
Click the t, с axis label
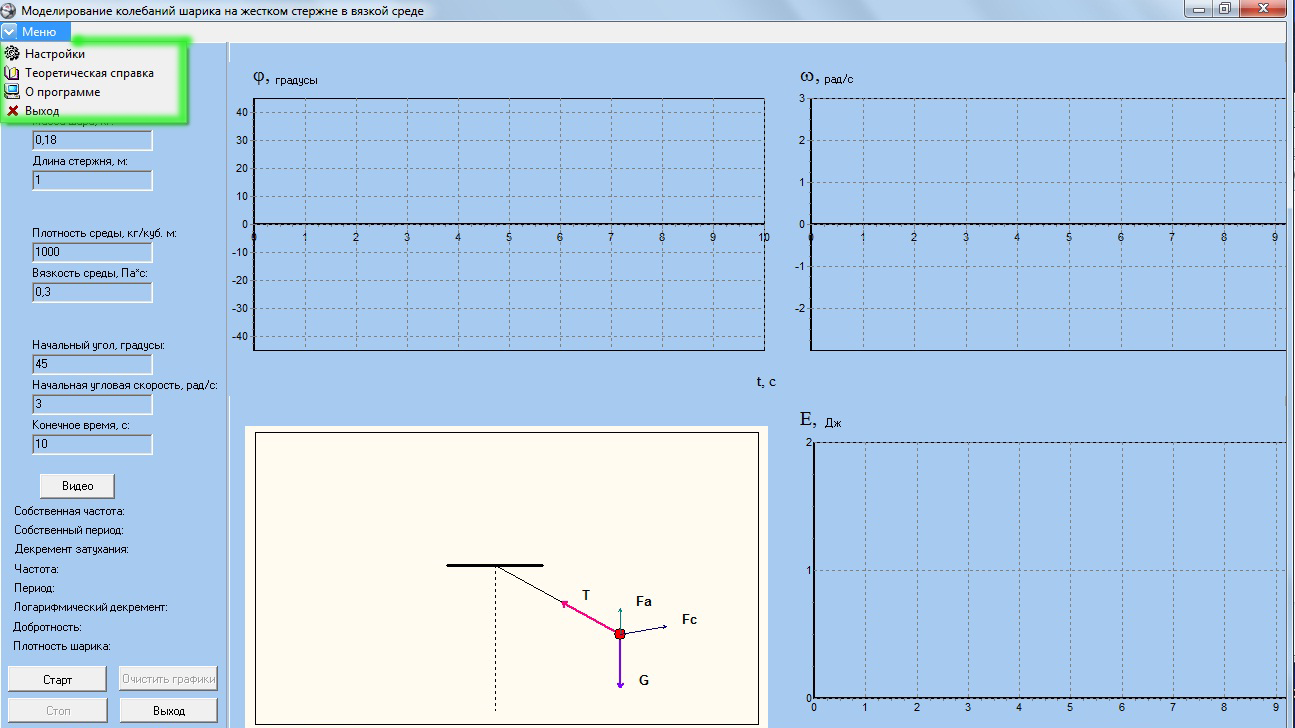click(x=766, y=381)
